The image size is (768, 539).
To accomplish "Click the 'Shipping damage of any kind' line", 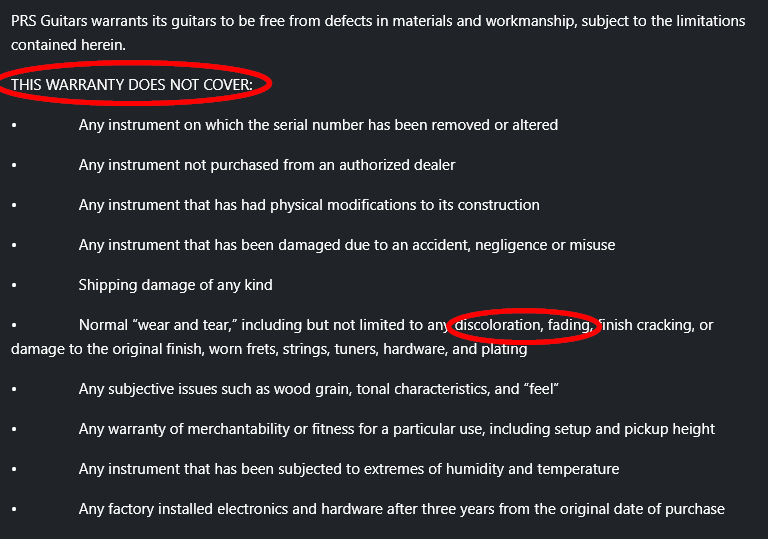I will (175, 285).
